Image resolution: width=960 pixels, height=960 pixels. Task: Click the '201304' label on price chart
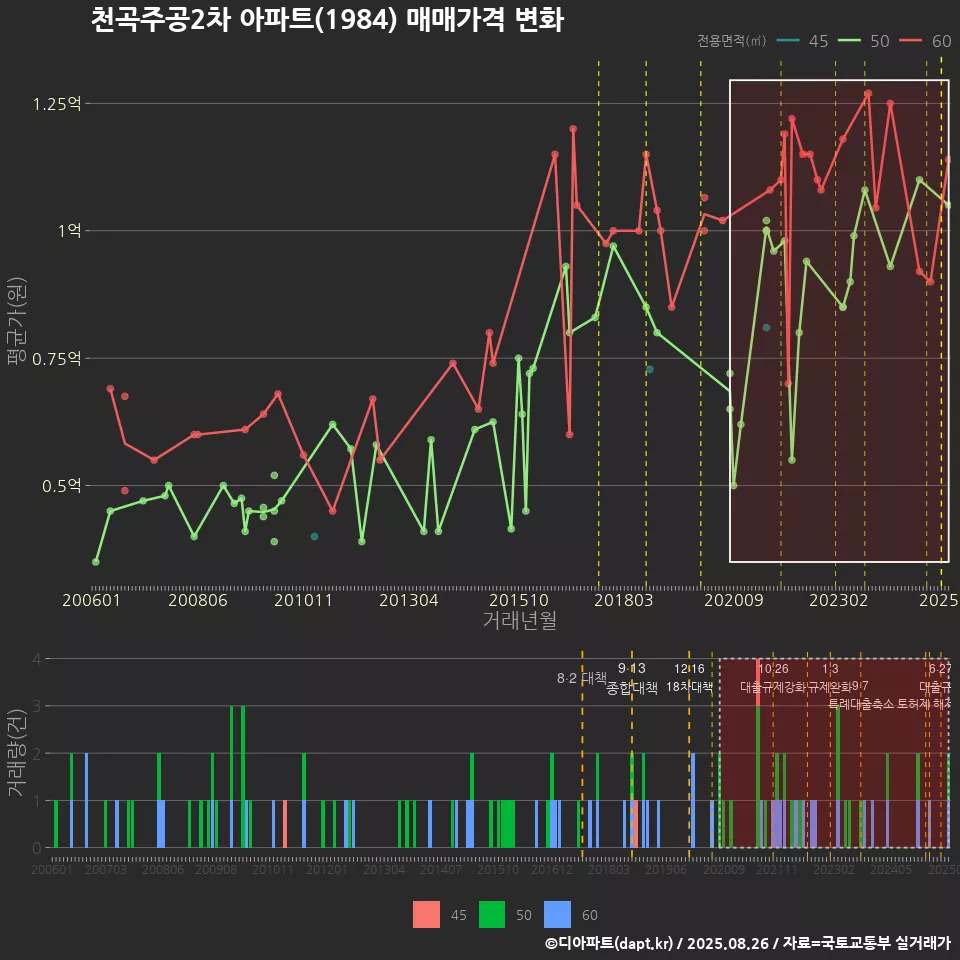click(408, 600)
